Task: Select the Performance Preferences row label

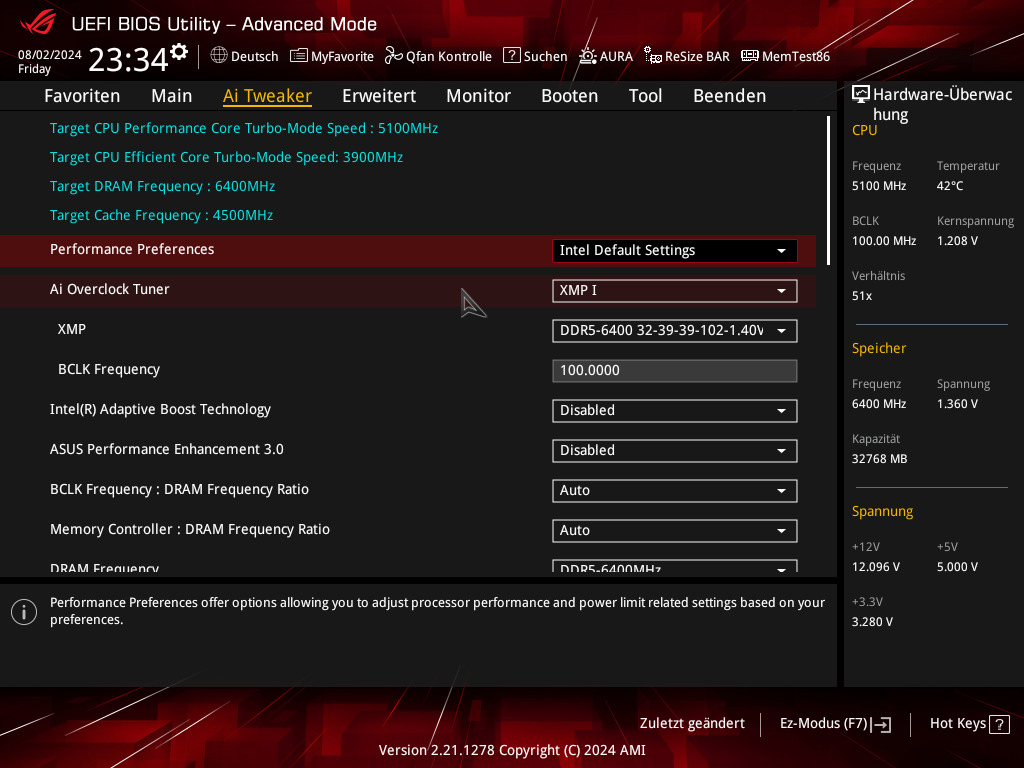Action: 132,249
